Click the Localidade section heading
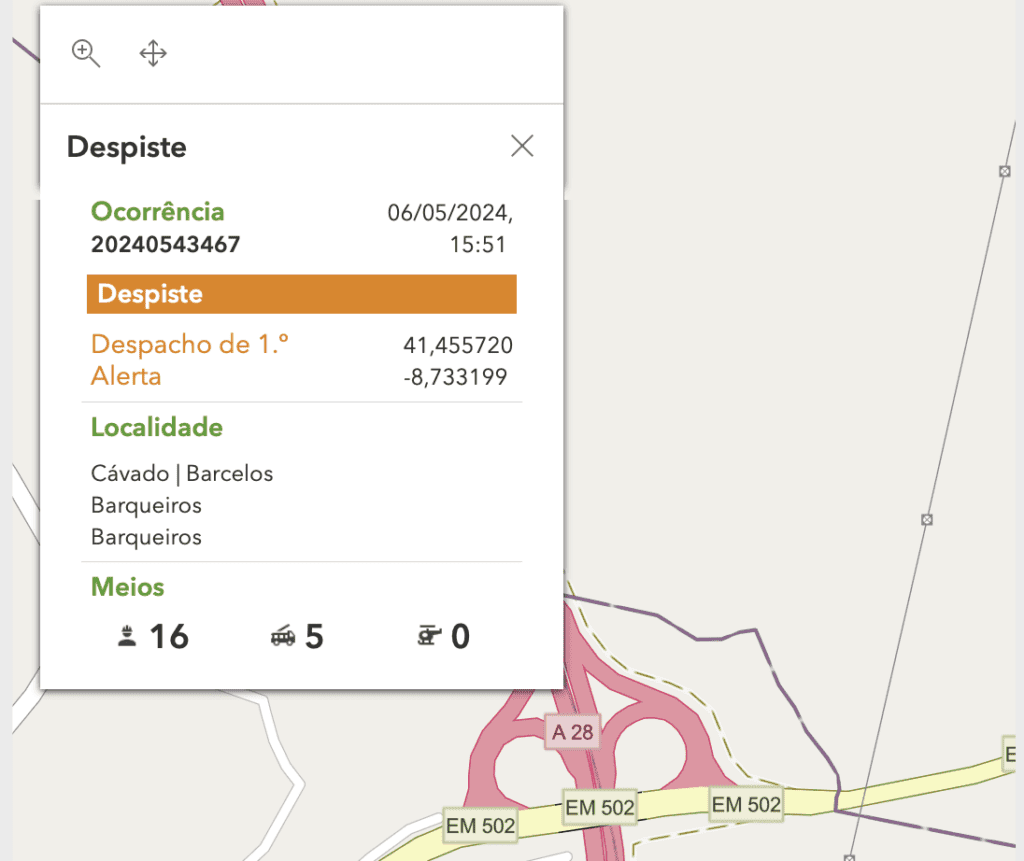Image resolution: width=1024 pixels, height=861 pixels. coord(157,428)
